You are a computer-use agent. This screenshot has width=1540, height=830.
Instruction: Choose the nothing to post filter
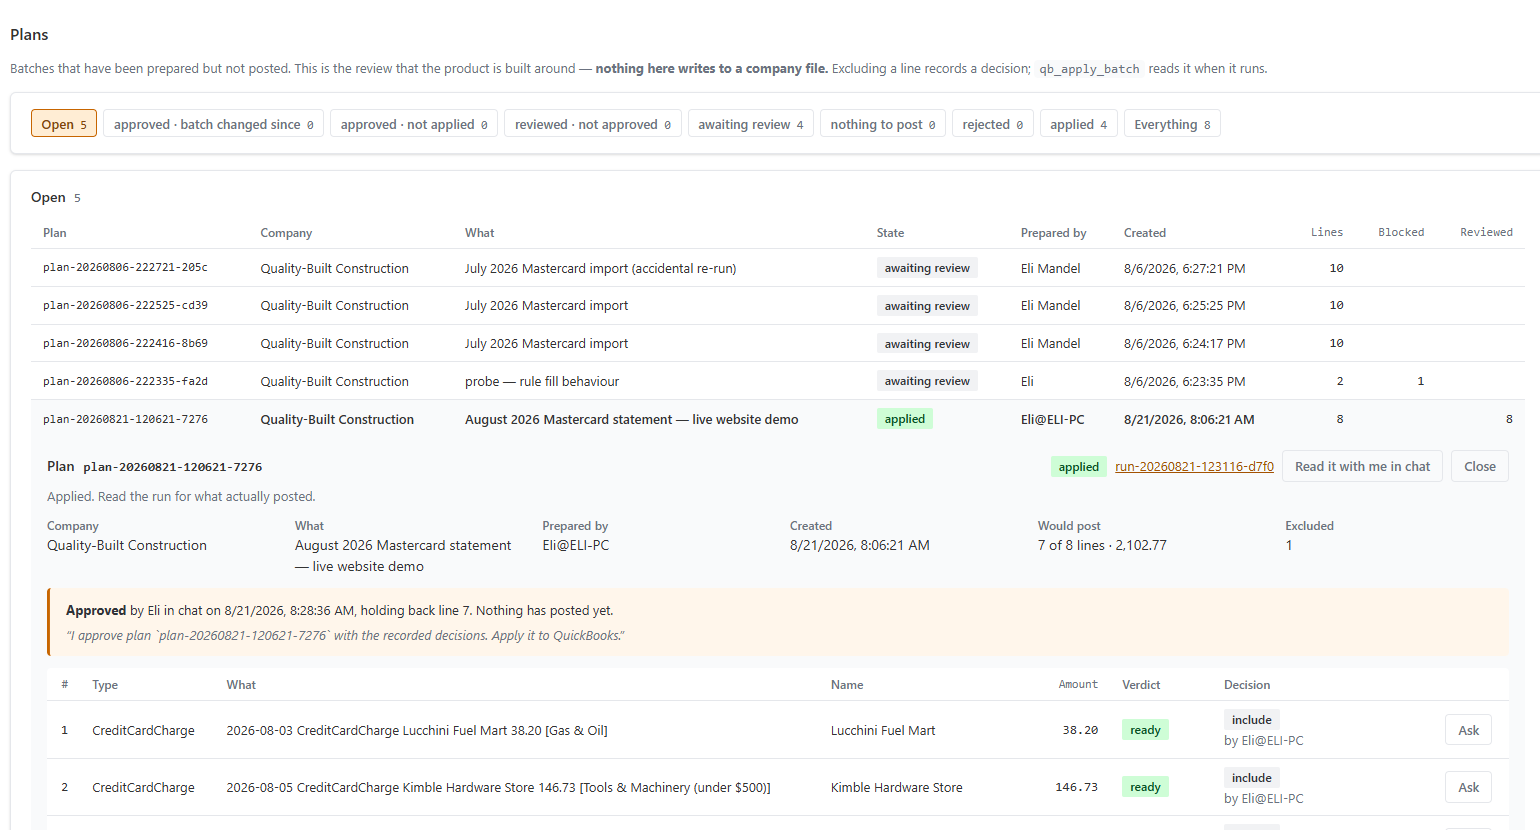point(882,124)
